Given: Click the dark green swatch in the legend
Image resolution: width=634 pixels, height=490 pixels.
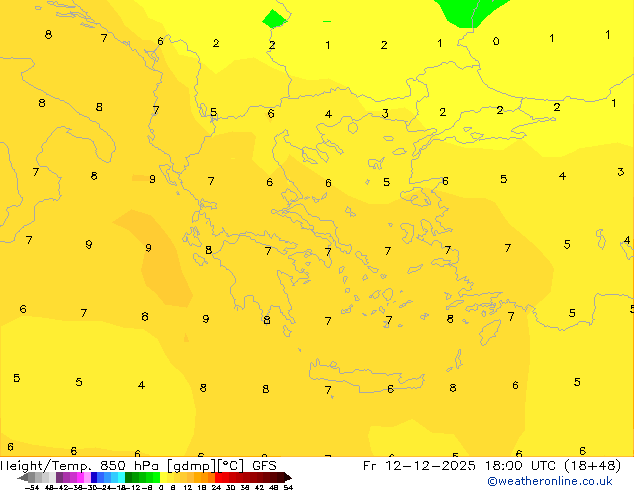Looking at the screenshot, I should (129, 477).
